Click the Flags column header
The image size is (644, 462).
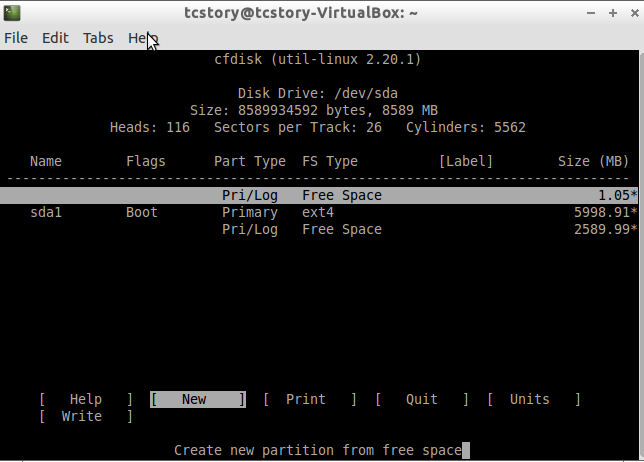[x=146, y=161]
